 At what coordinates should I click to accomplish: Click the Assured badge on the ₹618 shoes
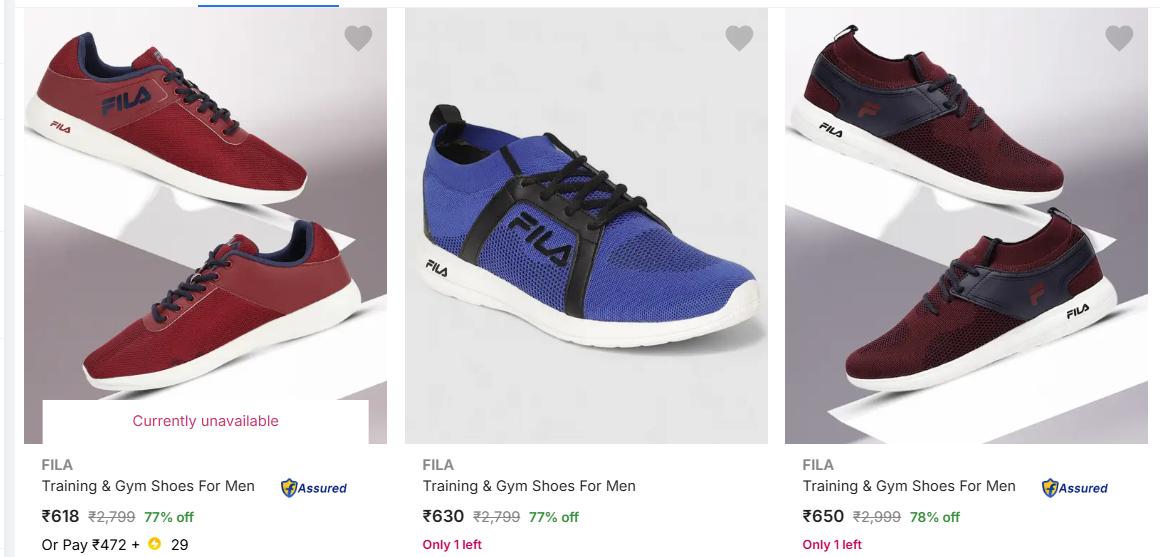click(x=314, y=488)
